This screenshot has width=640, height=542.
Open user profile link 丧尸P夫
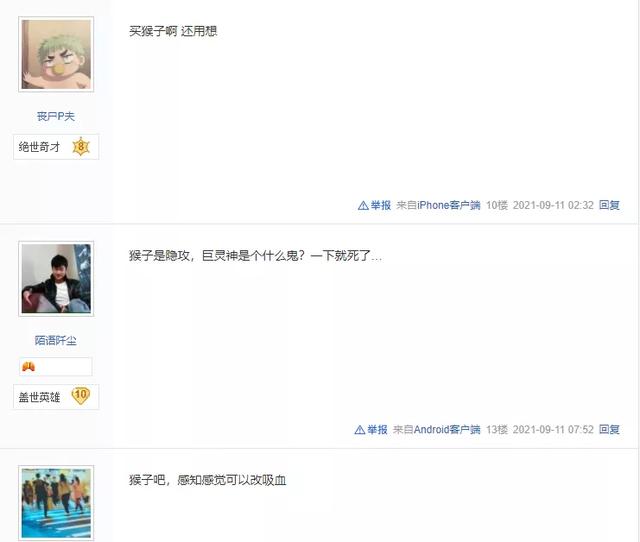coord(56,116)
